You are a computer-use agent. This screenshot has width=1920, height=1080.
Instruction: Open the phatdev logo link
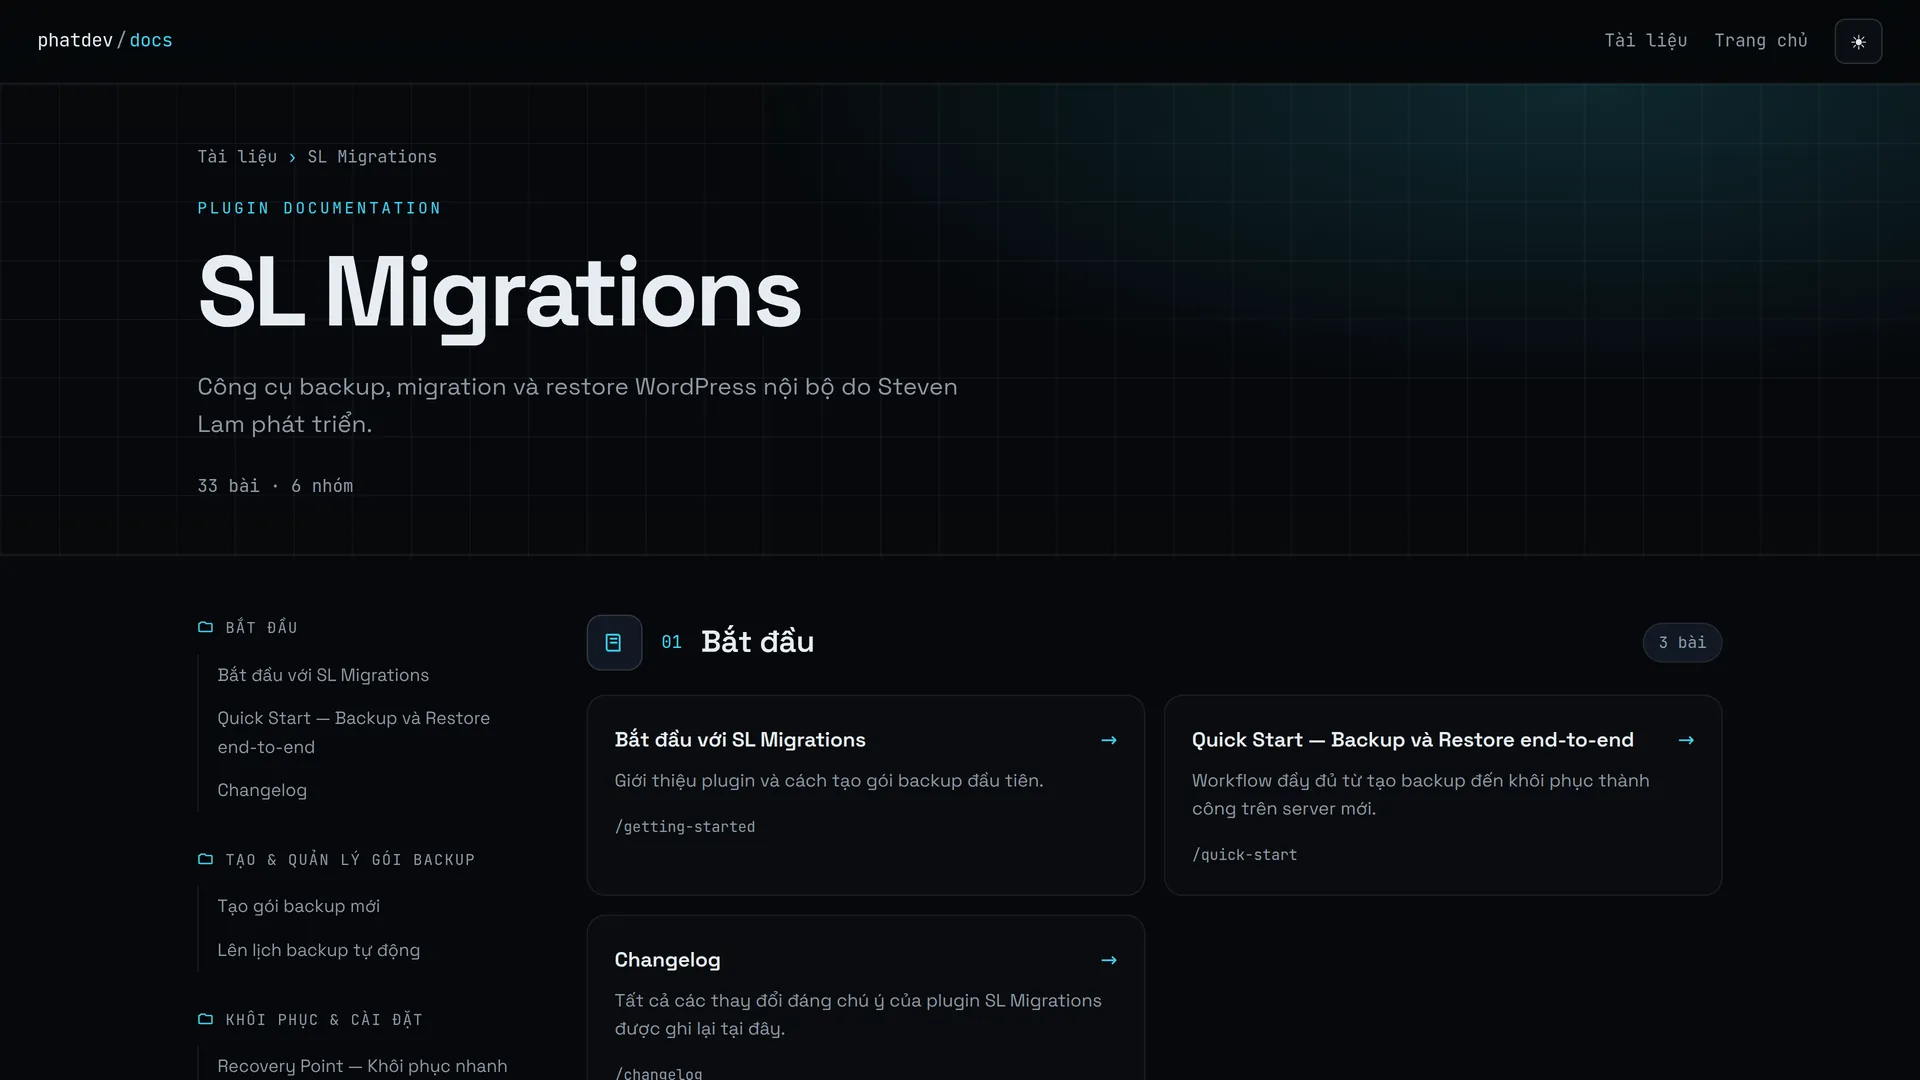(x=75, y=40)
